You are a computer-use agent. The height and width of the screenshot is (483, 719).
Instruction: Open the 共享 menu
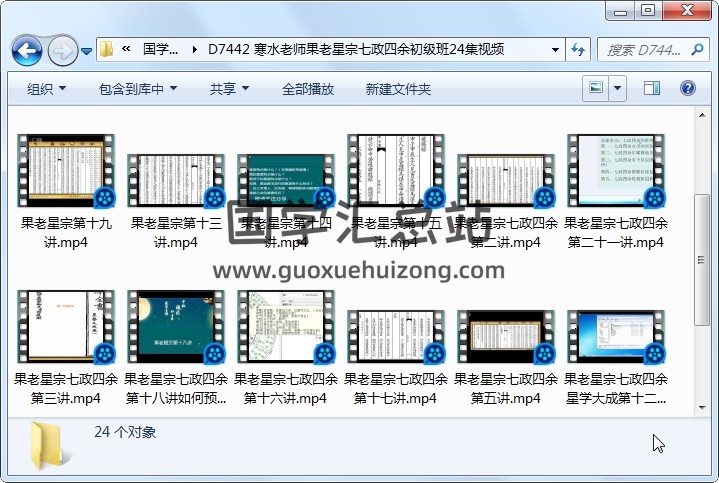point(229,89)
